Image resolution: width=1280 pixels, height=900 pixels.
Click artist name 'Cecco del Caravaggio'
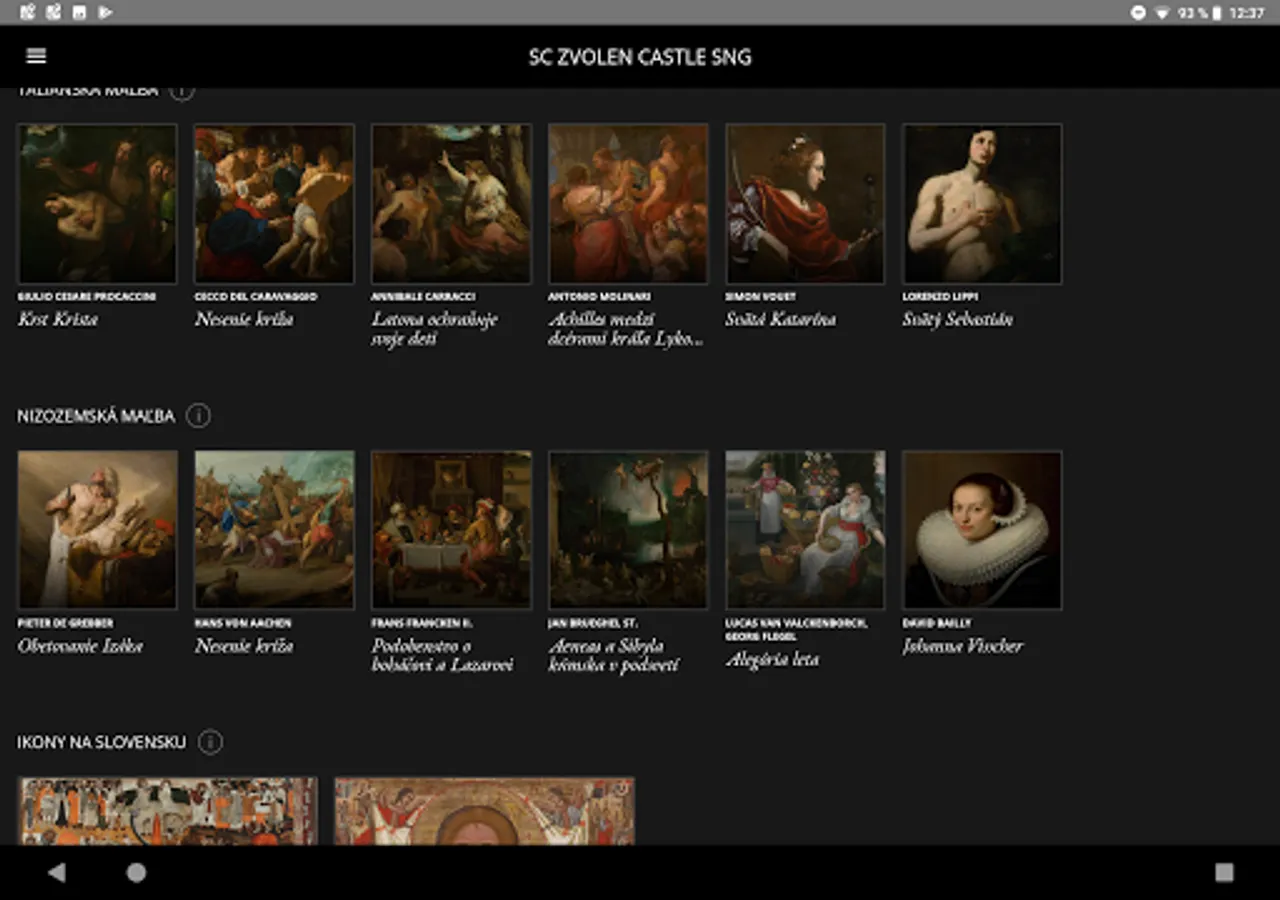256,297
